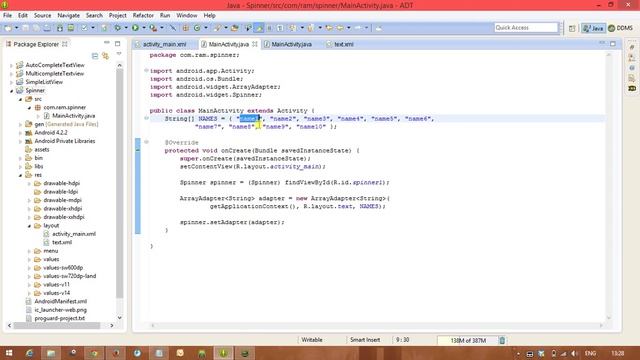The image size is (640, 360).
Task: Select ic_launcher-web.png file
Action: (x=60, y=310)
